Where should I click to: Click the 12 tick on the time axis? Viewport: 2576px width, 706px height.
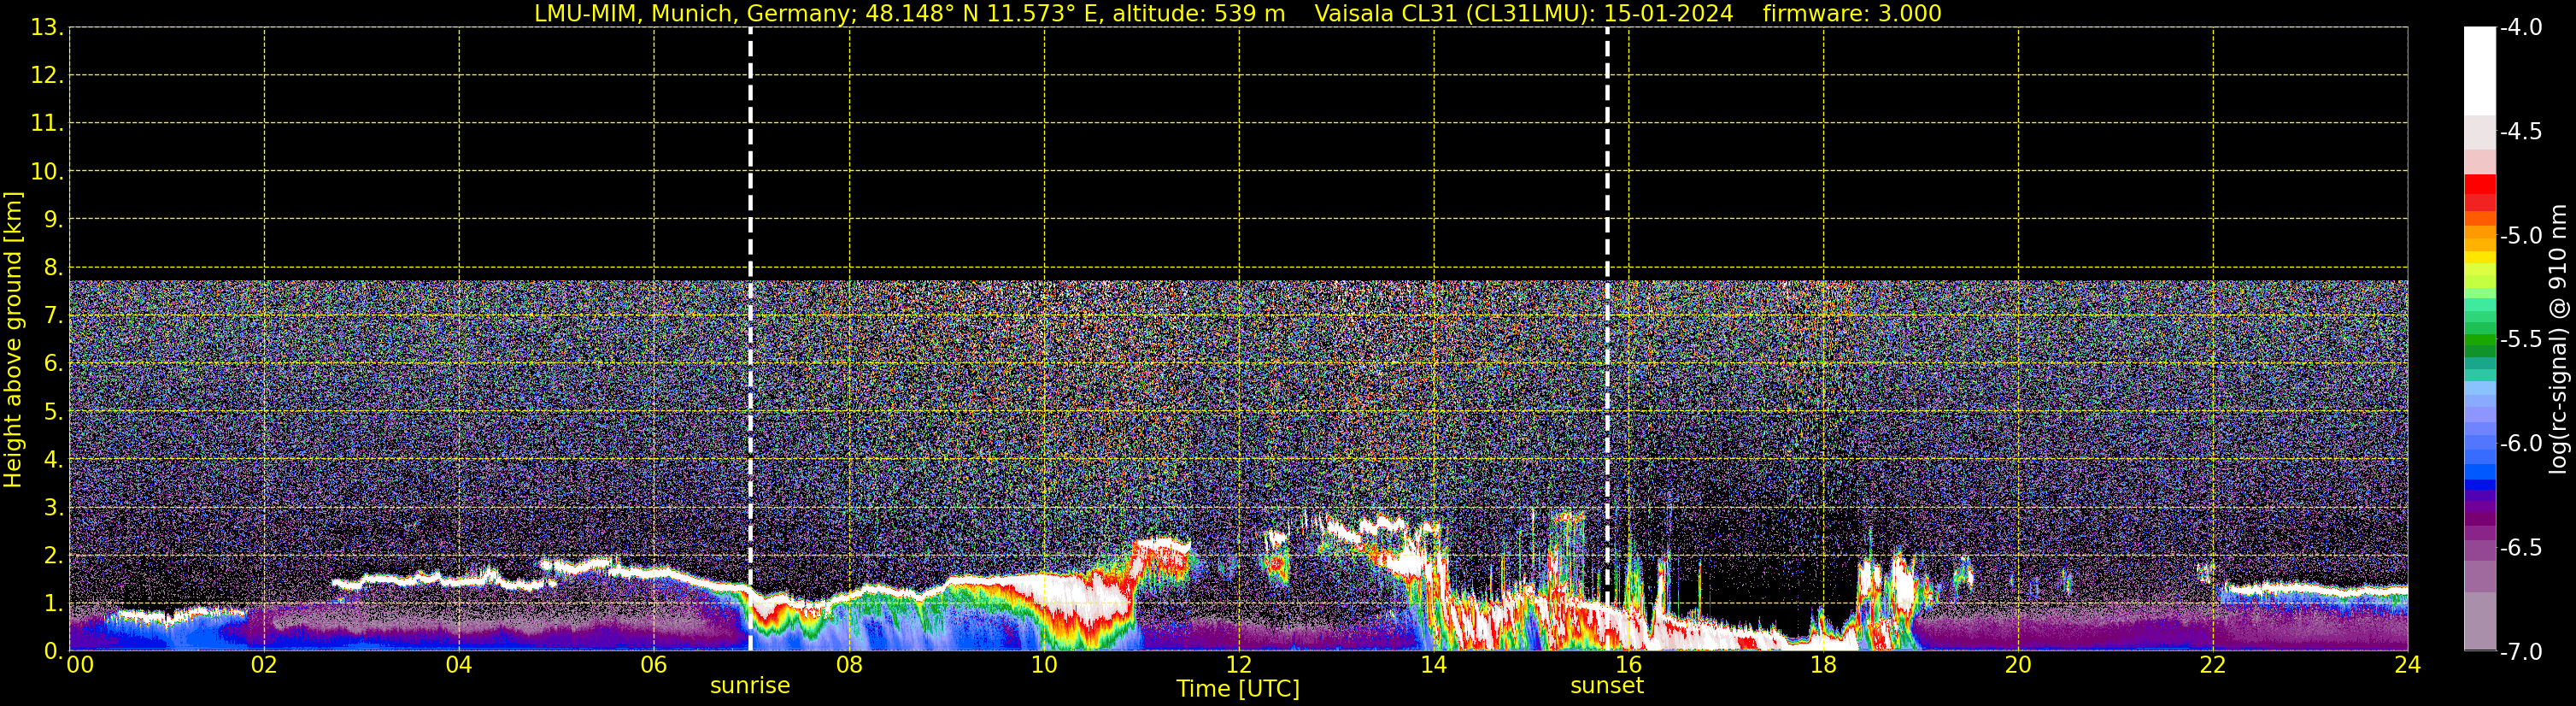click(x=1238, y=666)
